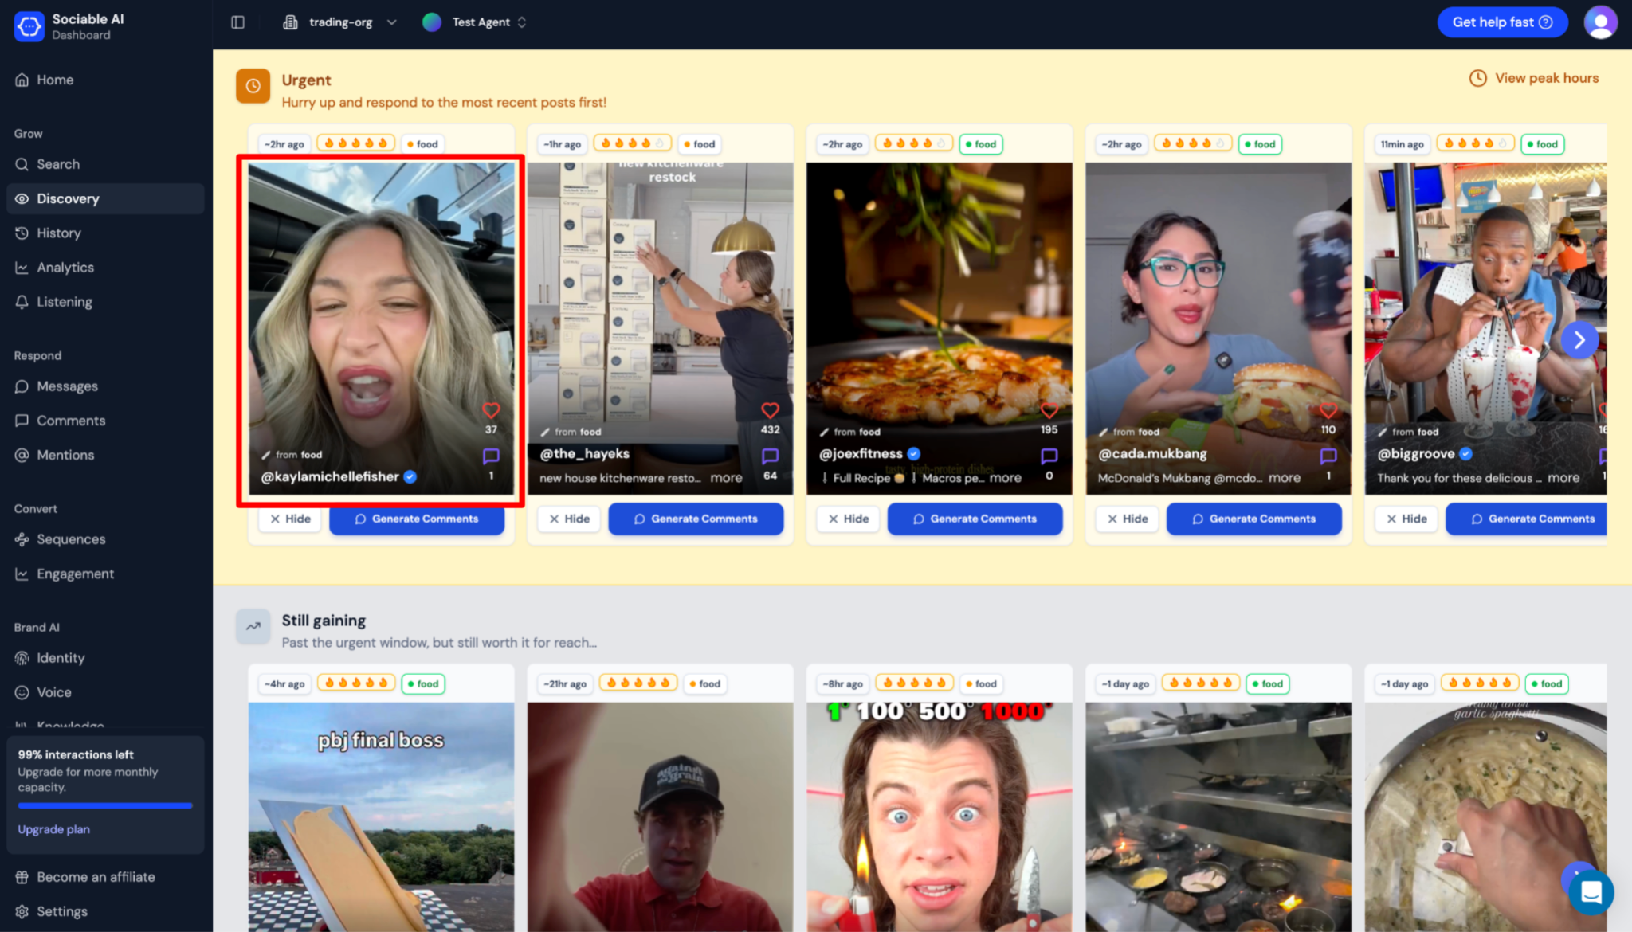The height and width of the screenshot is (932, 1632).
Task: Open Search in the sidebar
Action: pyautogui.click(x=106, y=164)
